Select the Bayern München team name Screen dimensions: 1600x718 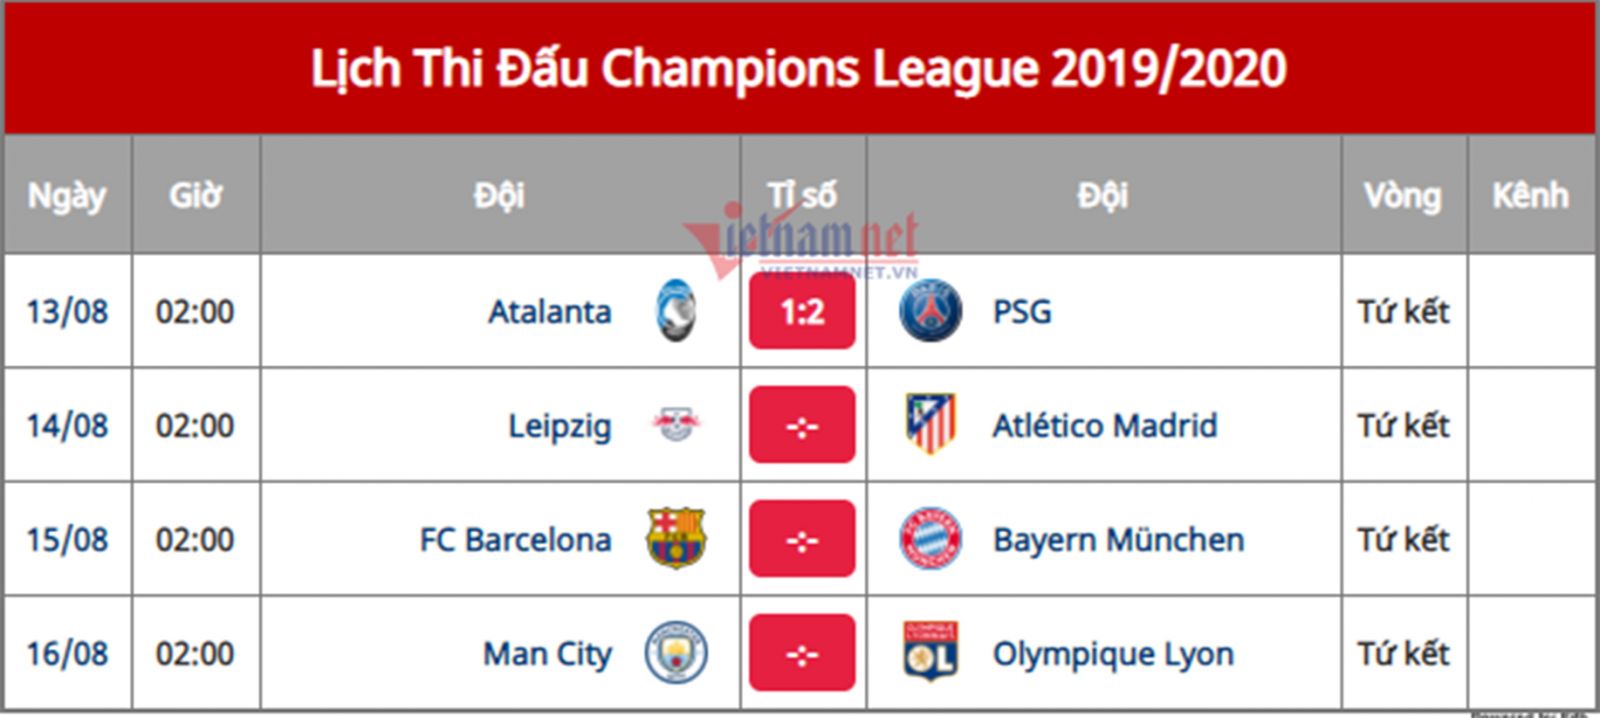click(1118, 540)
